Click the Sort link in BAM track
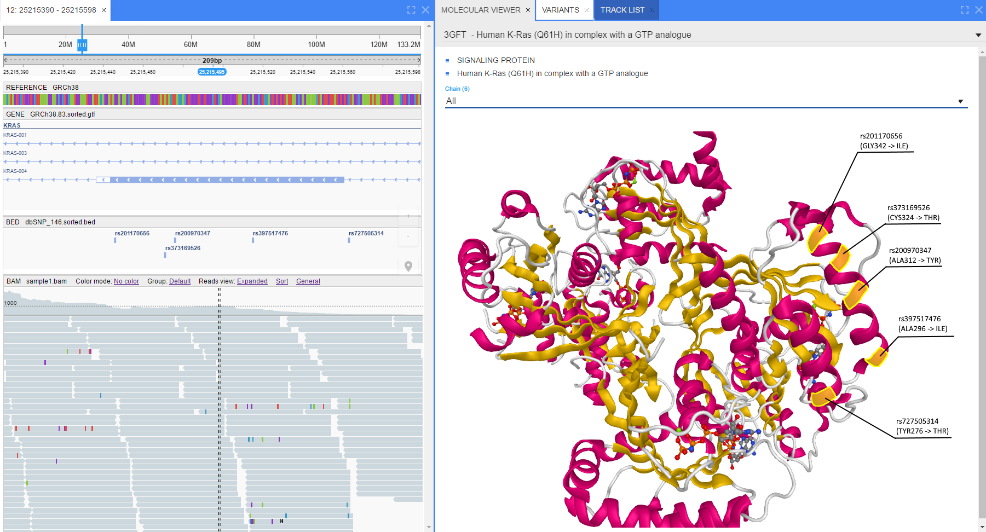 pos(282,281)
